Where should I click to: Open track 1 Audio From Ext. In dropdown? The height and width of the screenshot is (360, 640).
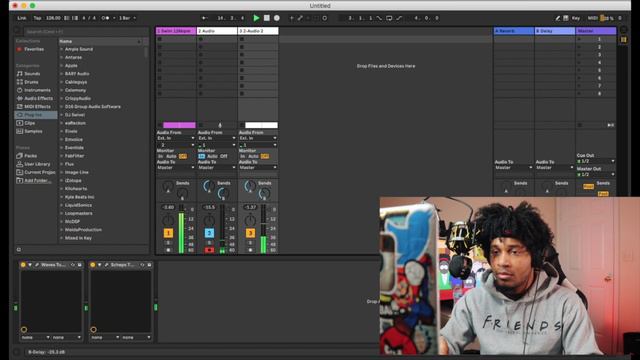[176, 138]
